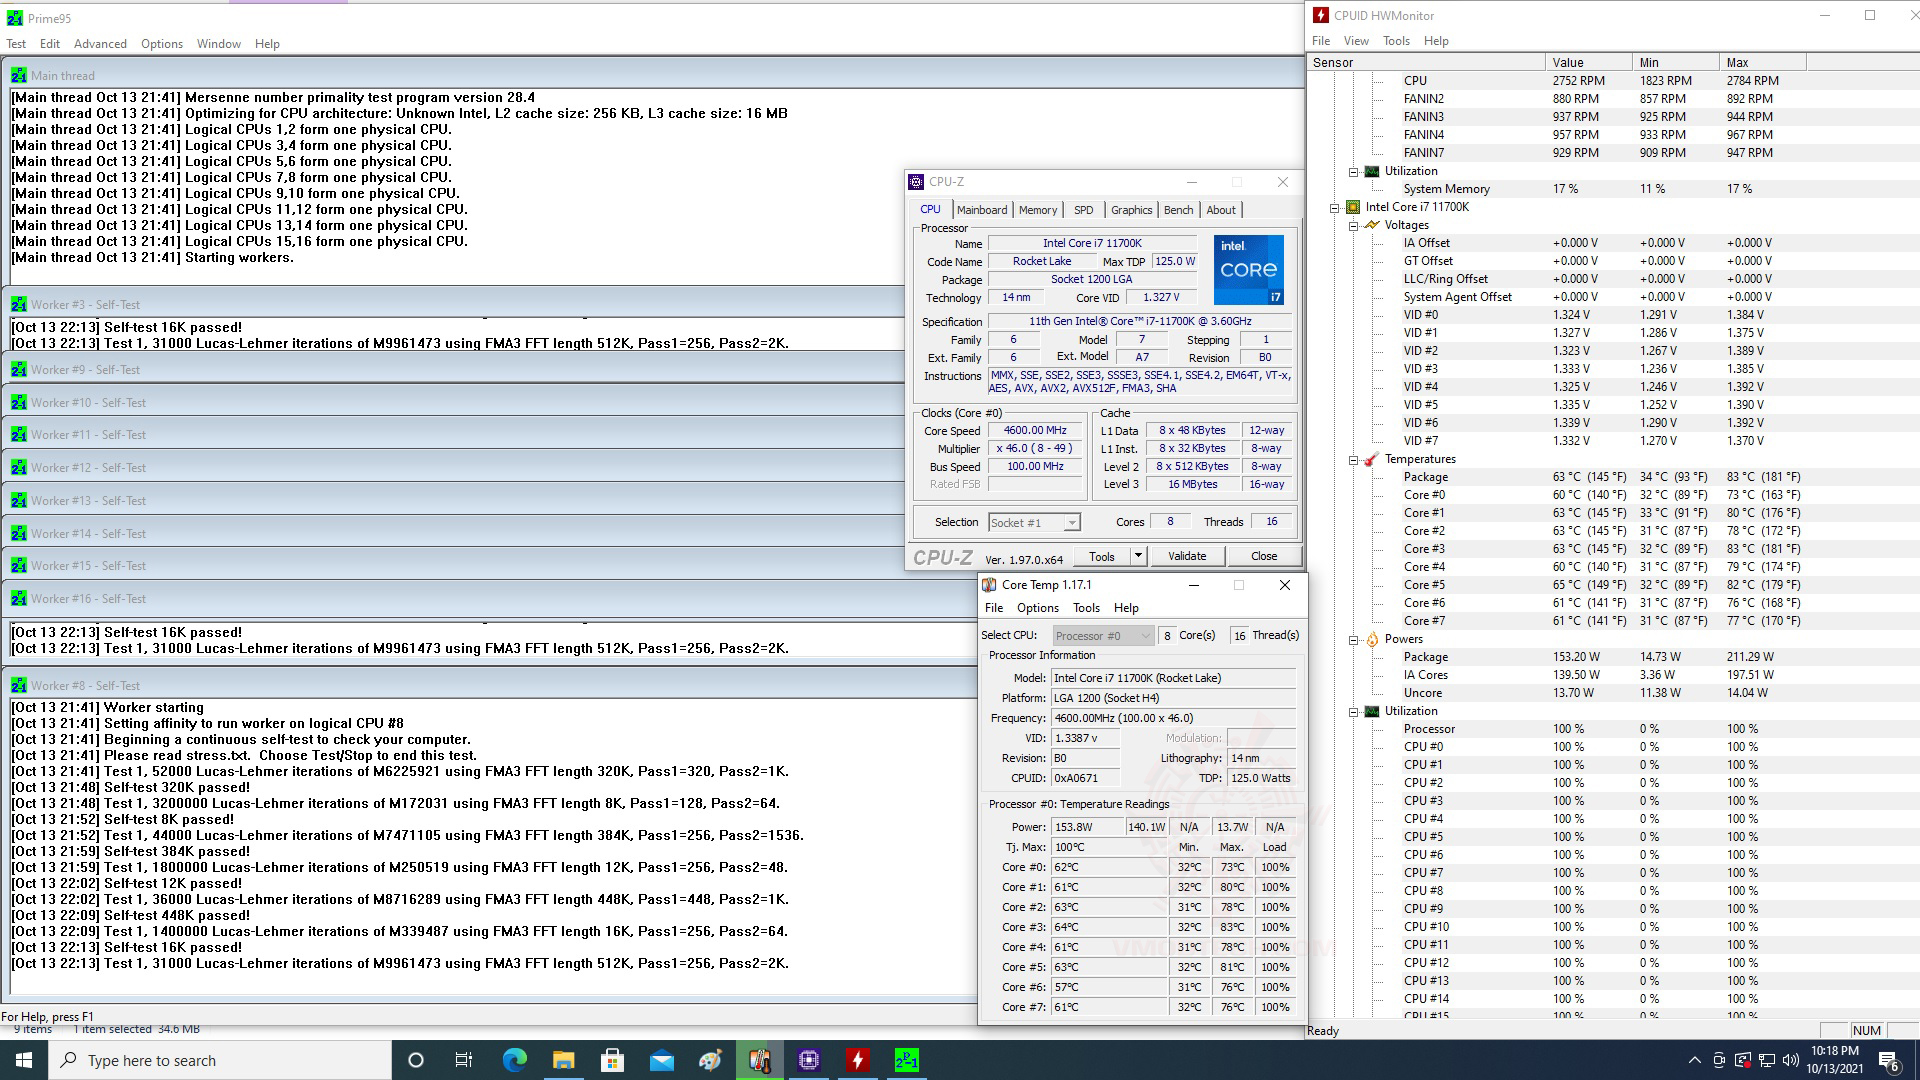
Task: Click the Utilization graph icon in HWMonitor
Action: click(x=1371, y=711)
